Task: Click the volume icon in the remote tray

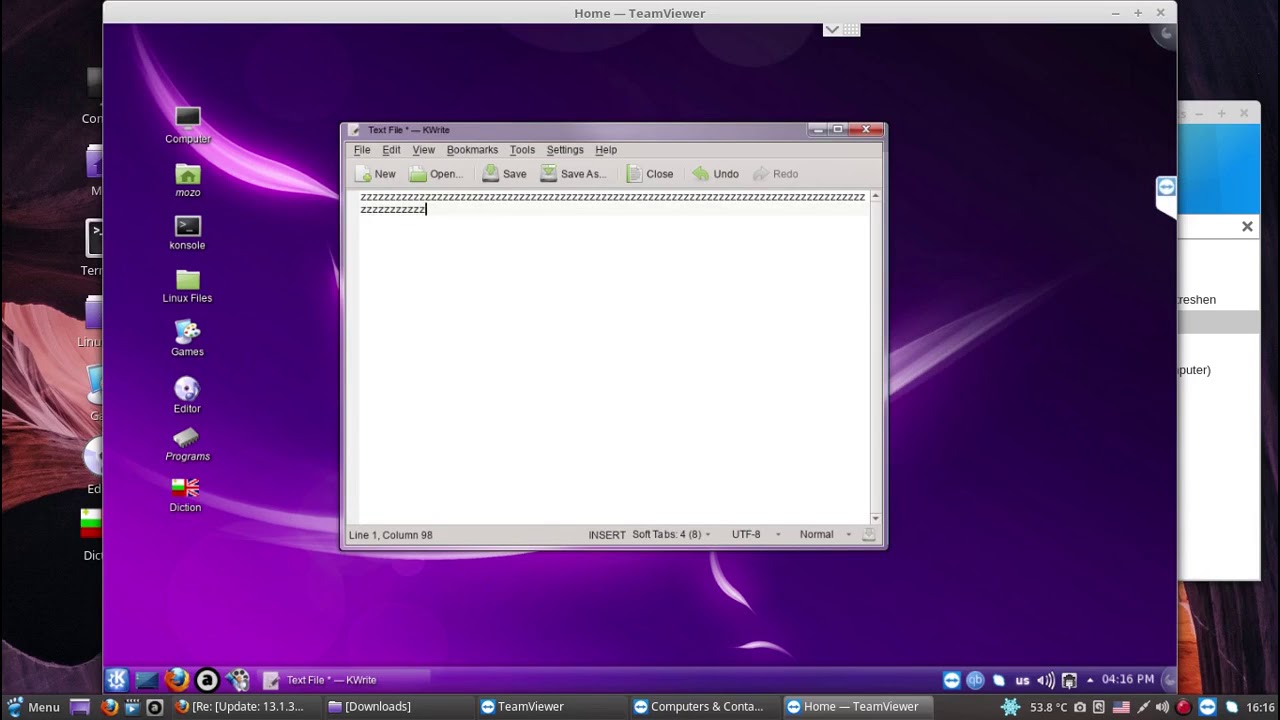Action: pyautogui.click(x=1046, y=680)
